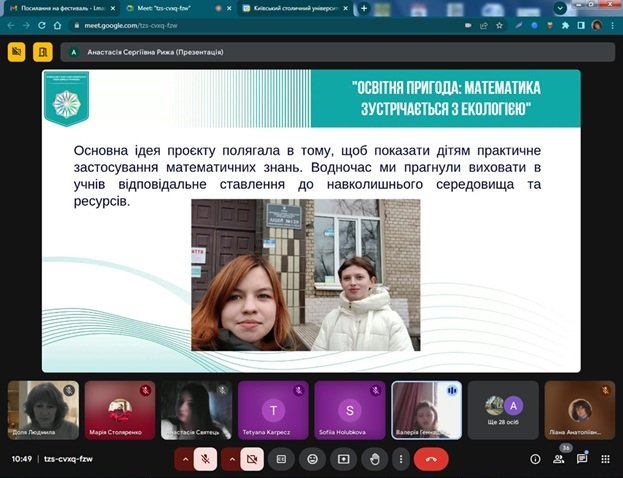Expand audio settings arrow beside microphone
The width and height of the screenshot is (623, 478).
click(185, 459)
